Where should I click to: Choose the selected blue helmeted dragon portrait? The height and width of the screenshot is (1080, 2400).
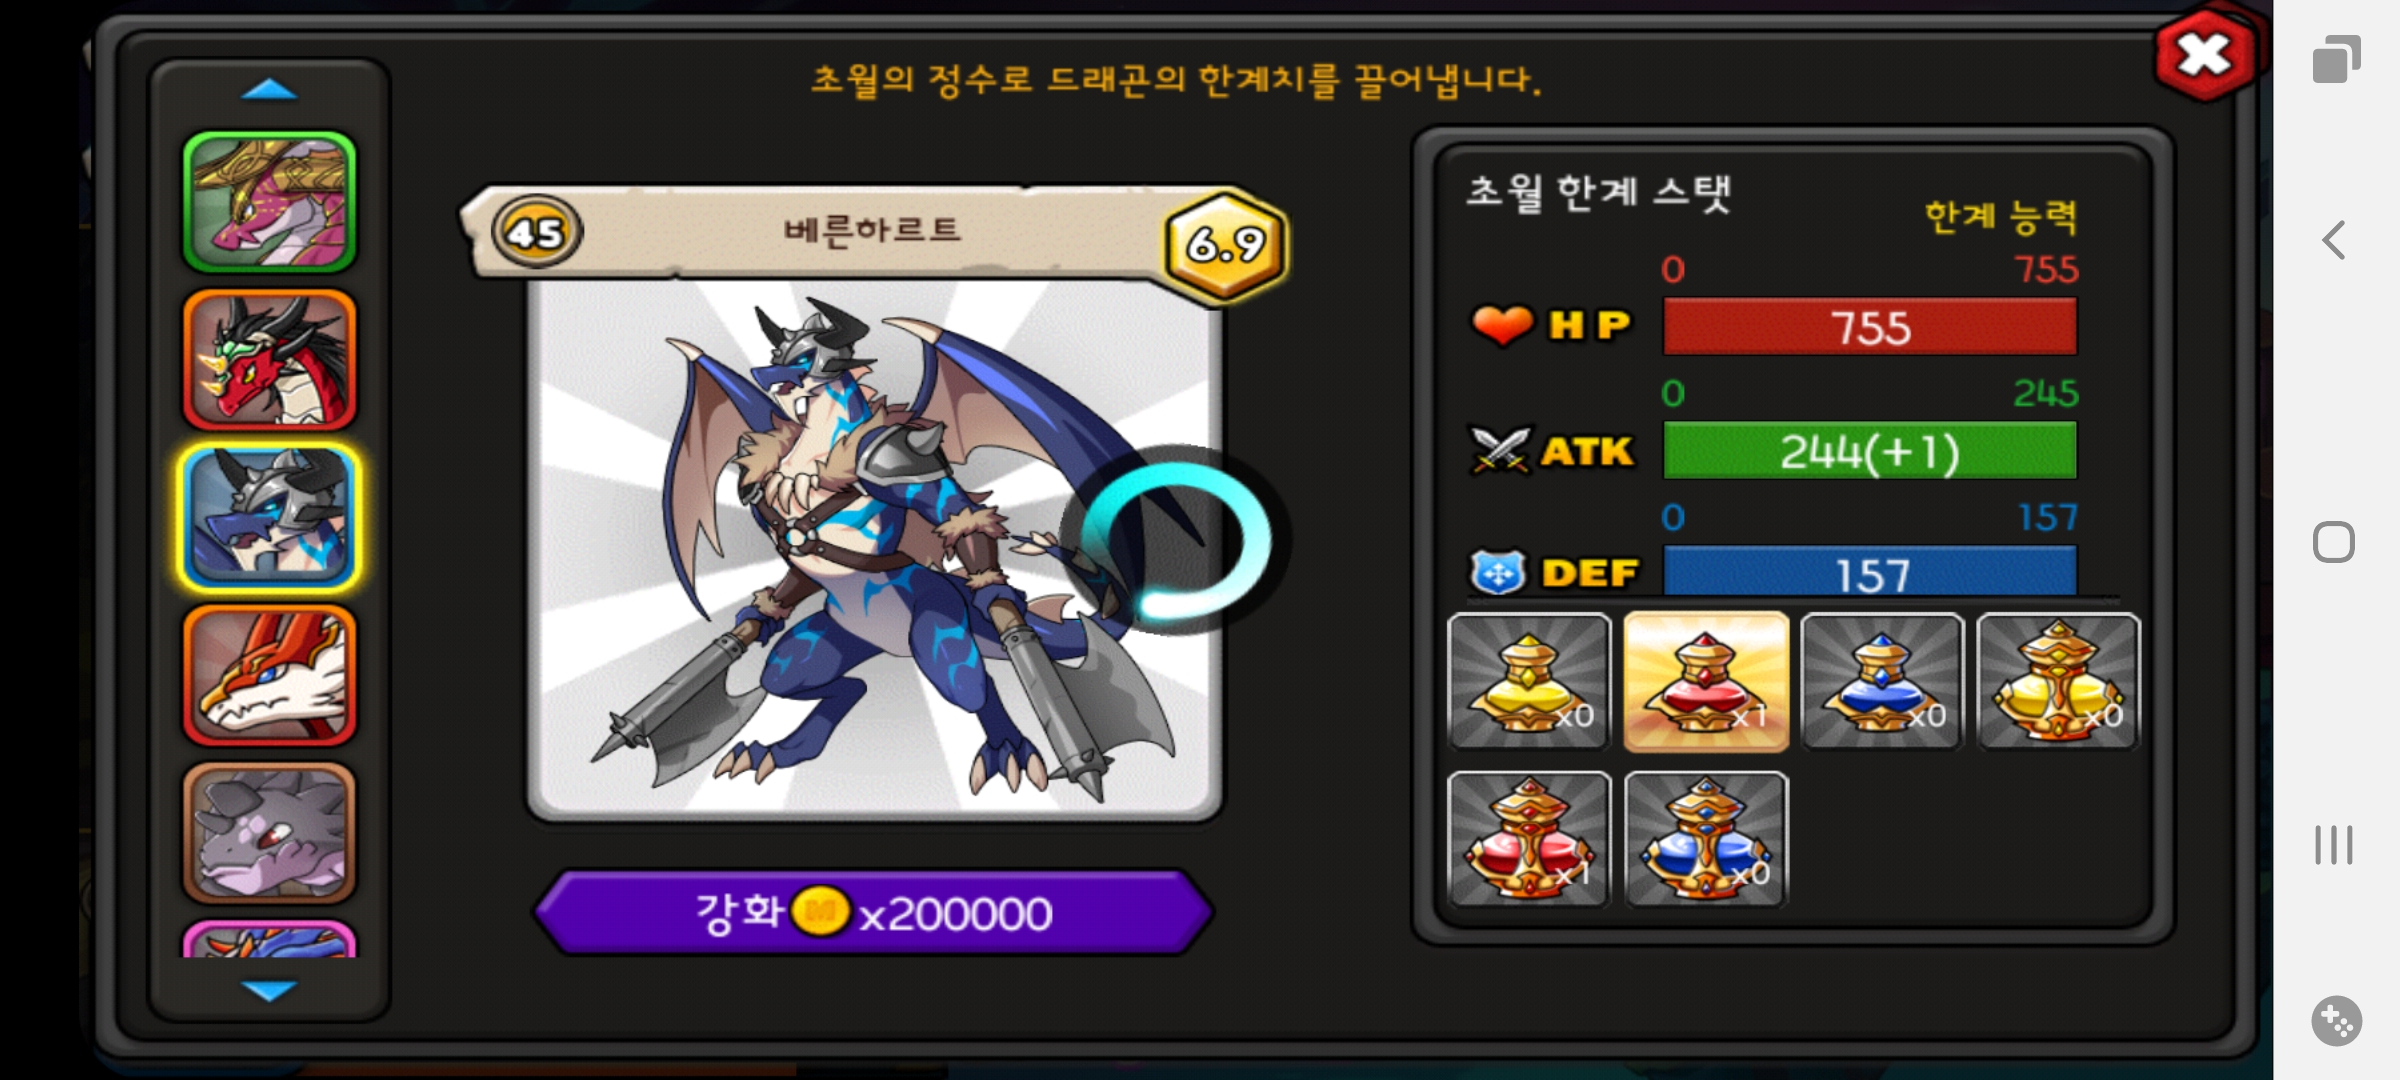tap(269, 517)
